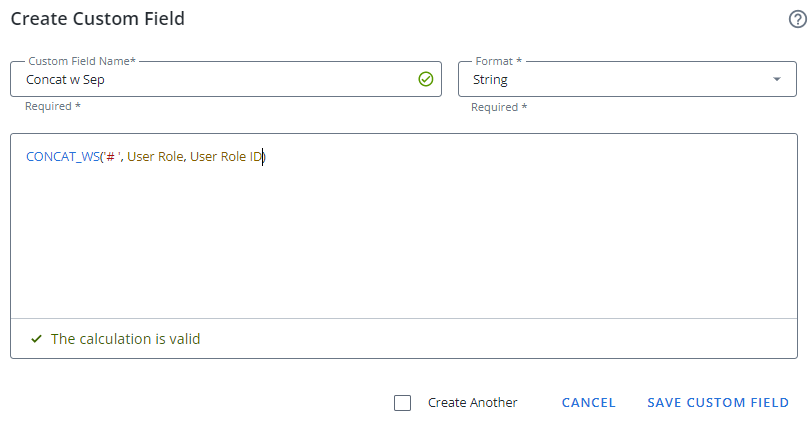Click the green checkmark in name field
The width and height of the screenshot is (810, 425).
pos(426,80)
